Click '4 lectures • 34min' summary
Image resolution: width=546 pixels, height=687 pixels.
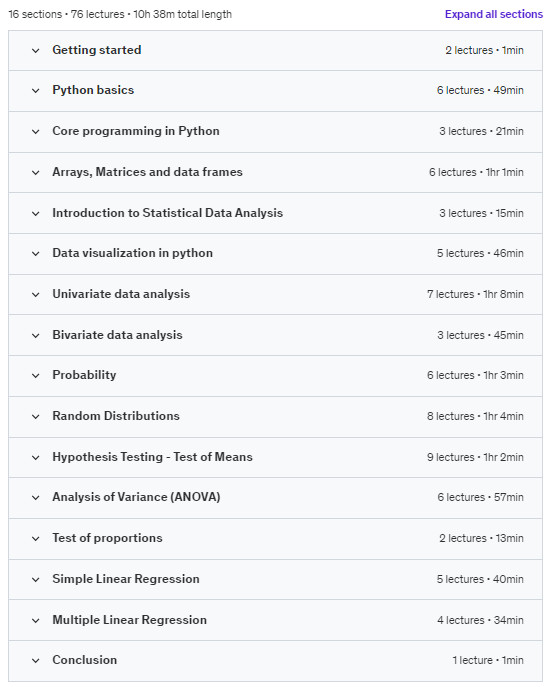point(480,620)
